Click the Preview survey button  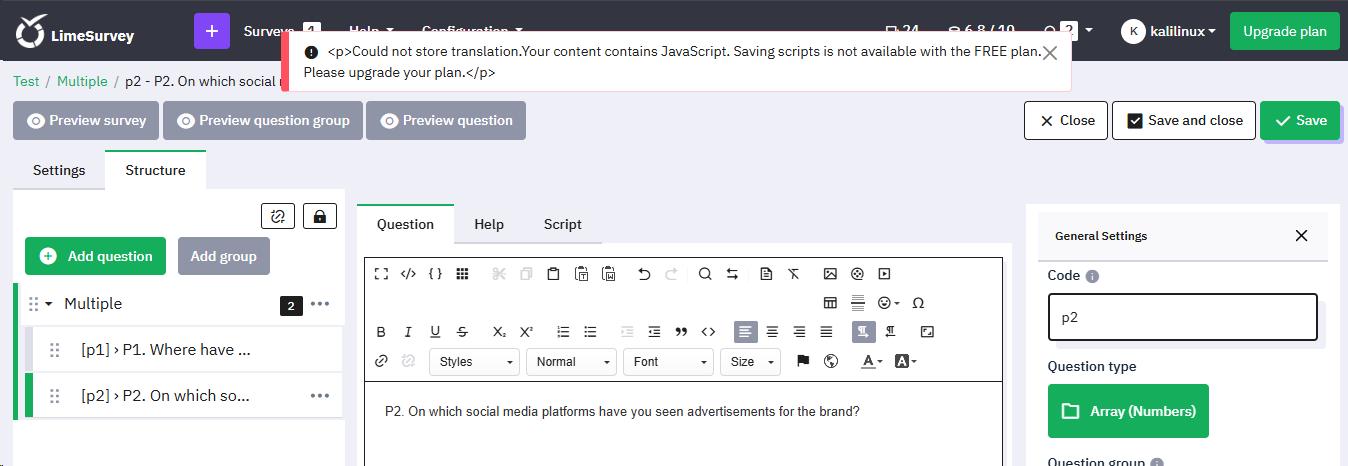point(86,120)
